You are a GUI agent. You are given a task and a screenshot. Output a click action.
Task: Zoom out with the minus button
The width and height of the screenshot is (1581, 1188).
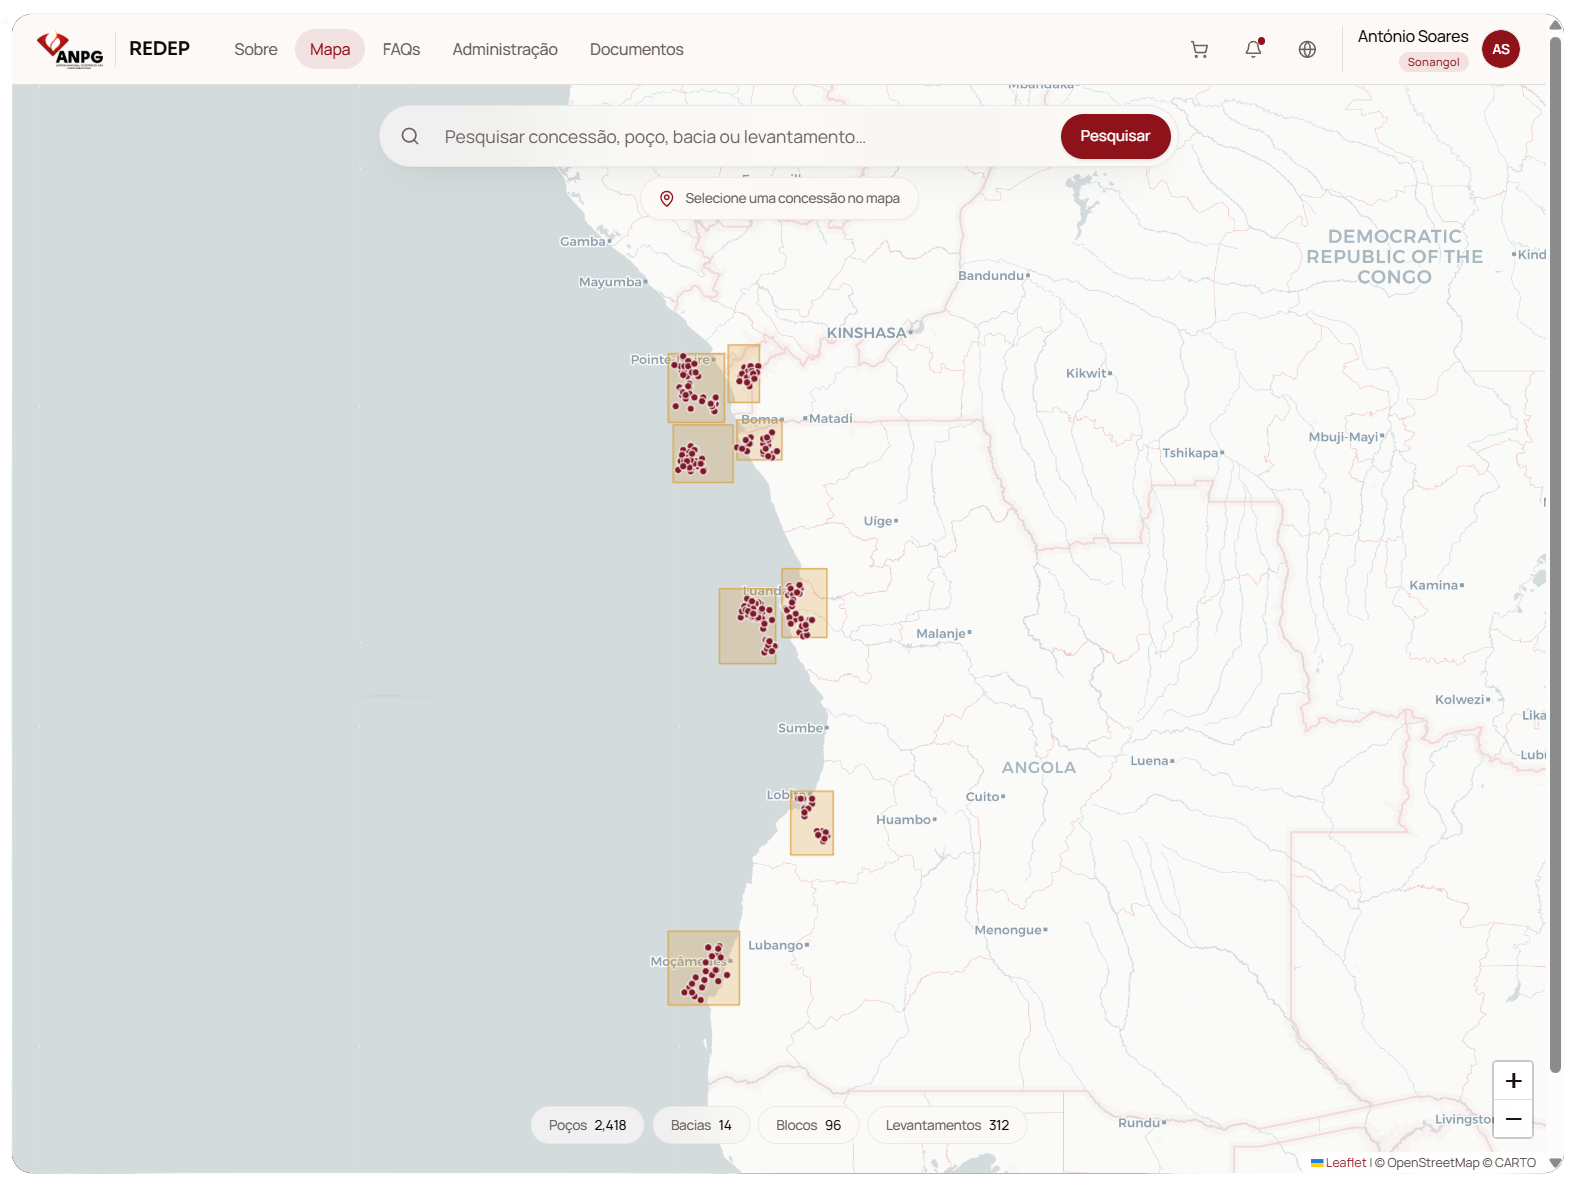point(1513,1119)
